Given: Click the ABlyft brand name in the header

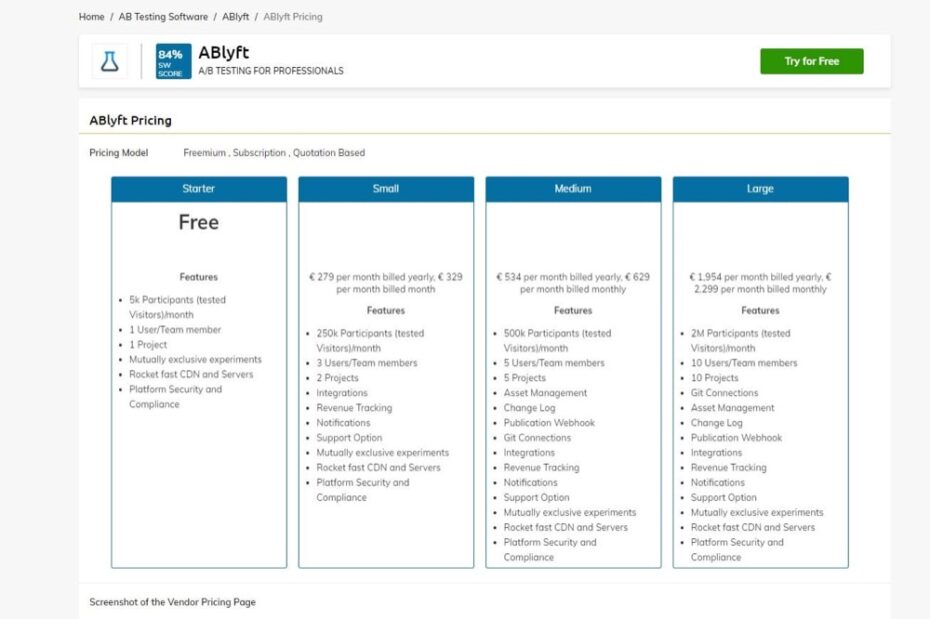Looking at the screenshot, I should [x=225, y=52].
